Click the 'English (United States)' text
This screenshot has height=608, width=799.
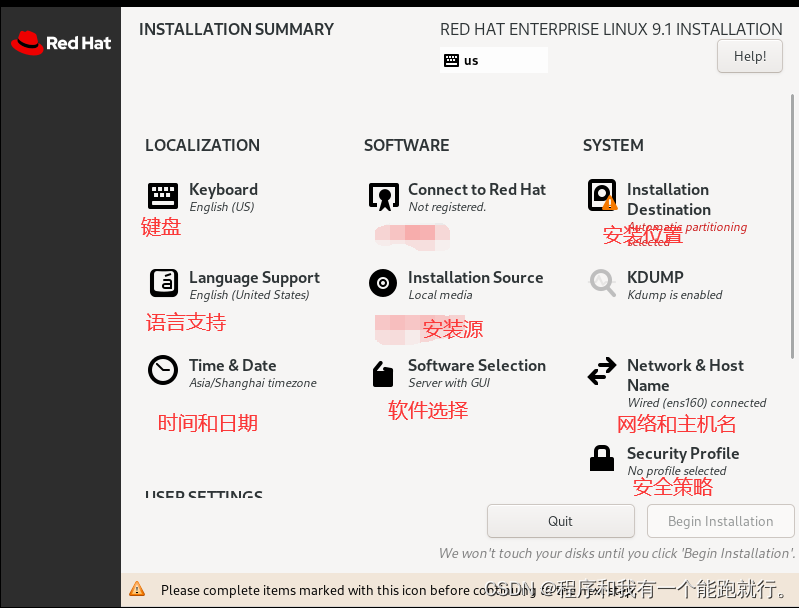tap(249, 295)
